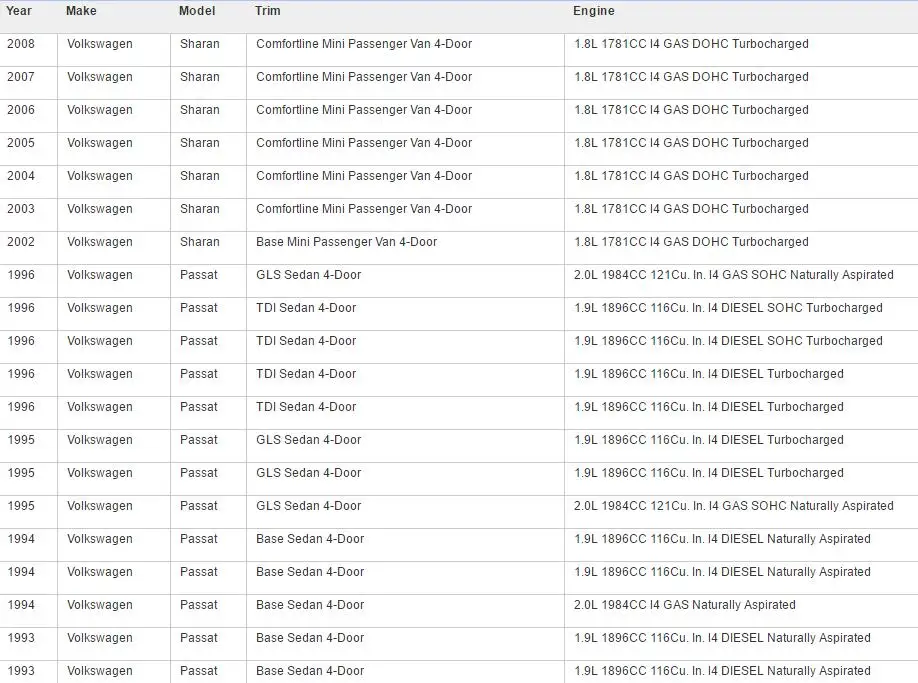Click Sharan in the 2008 row
The image size is (918, 683).
(x=200, y=44)
